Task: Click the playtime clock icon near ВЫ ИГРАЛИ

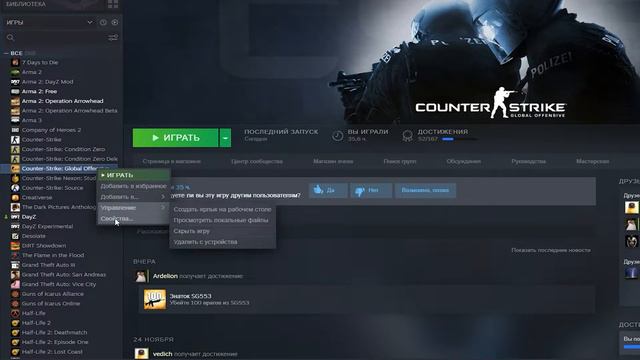Action: [338, 136]
